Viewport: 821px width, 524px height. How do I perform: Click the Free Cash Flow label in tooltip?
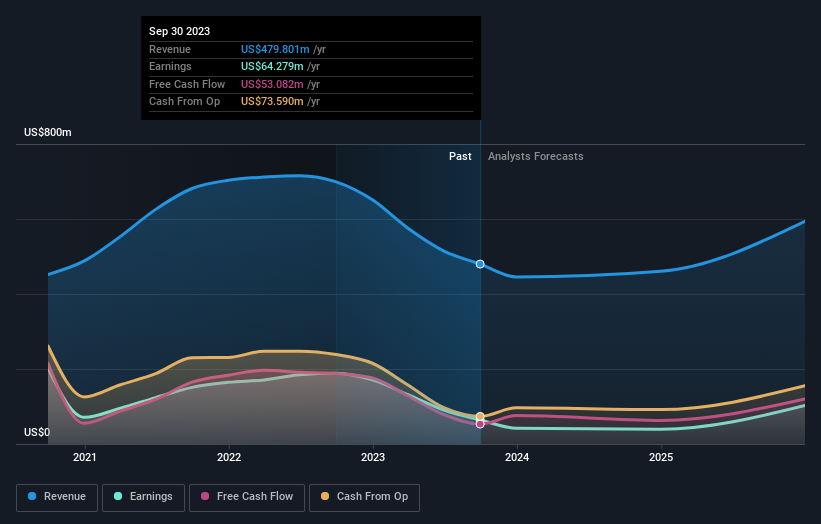(187, 84)
